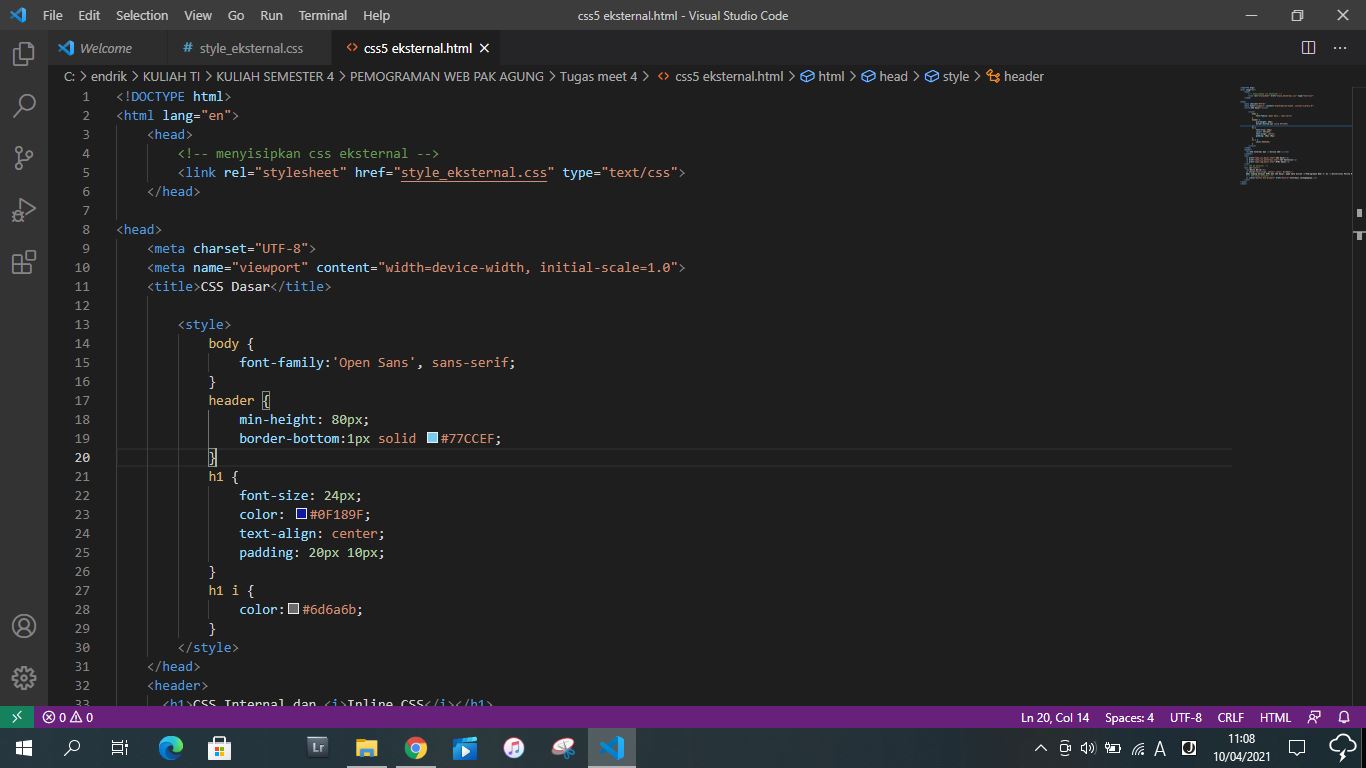Open the Search view in activity bar
The width and height of the screenshot is (1366, 768).
point(24,106)
